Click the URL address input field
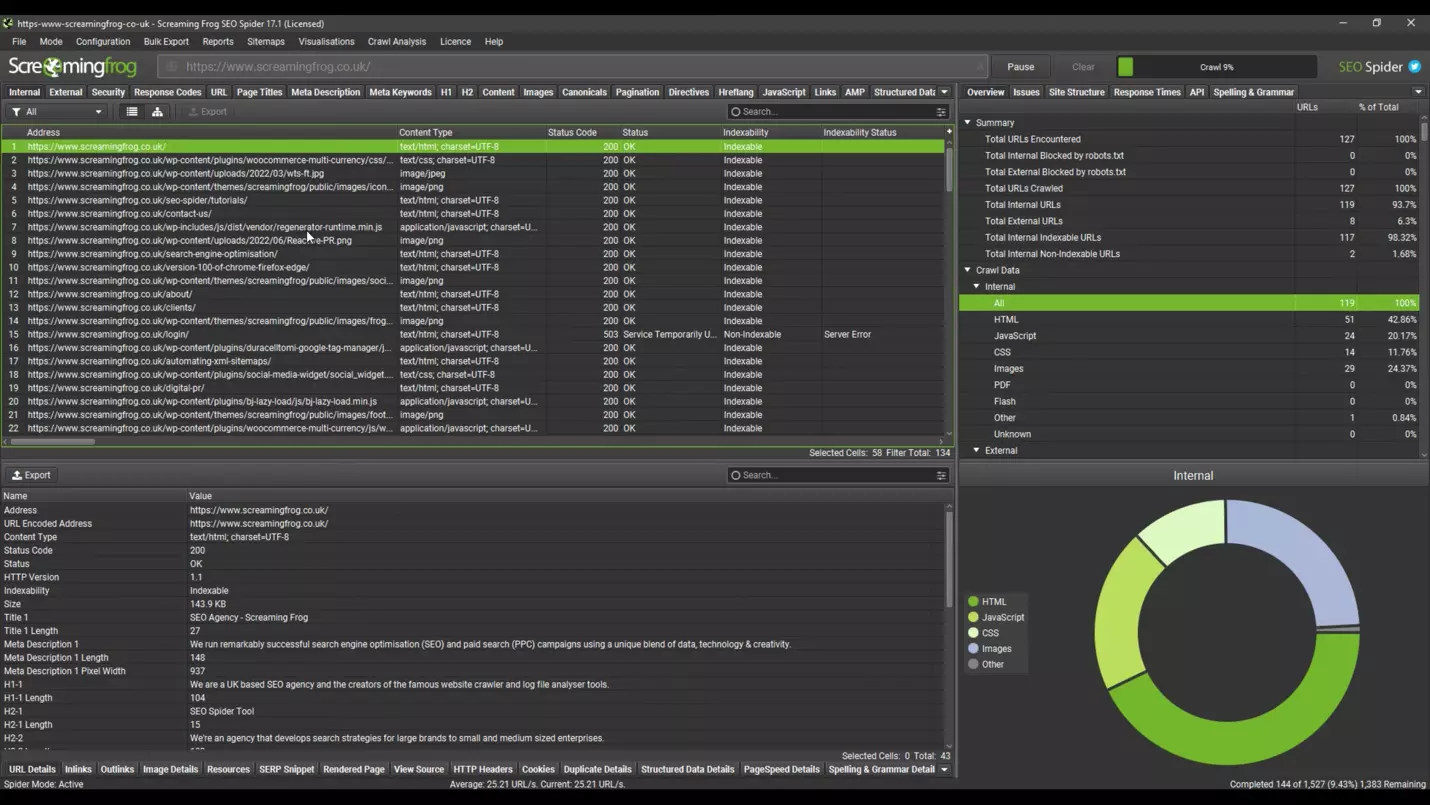Screen dimensions: 1430x805 pyautogui.click(x=570, y=67)
